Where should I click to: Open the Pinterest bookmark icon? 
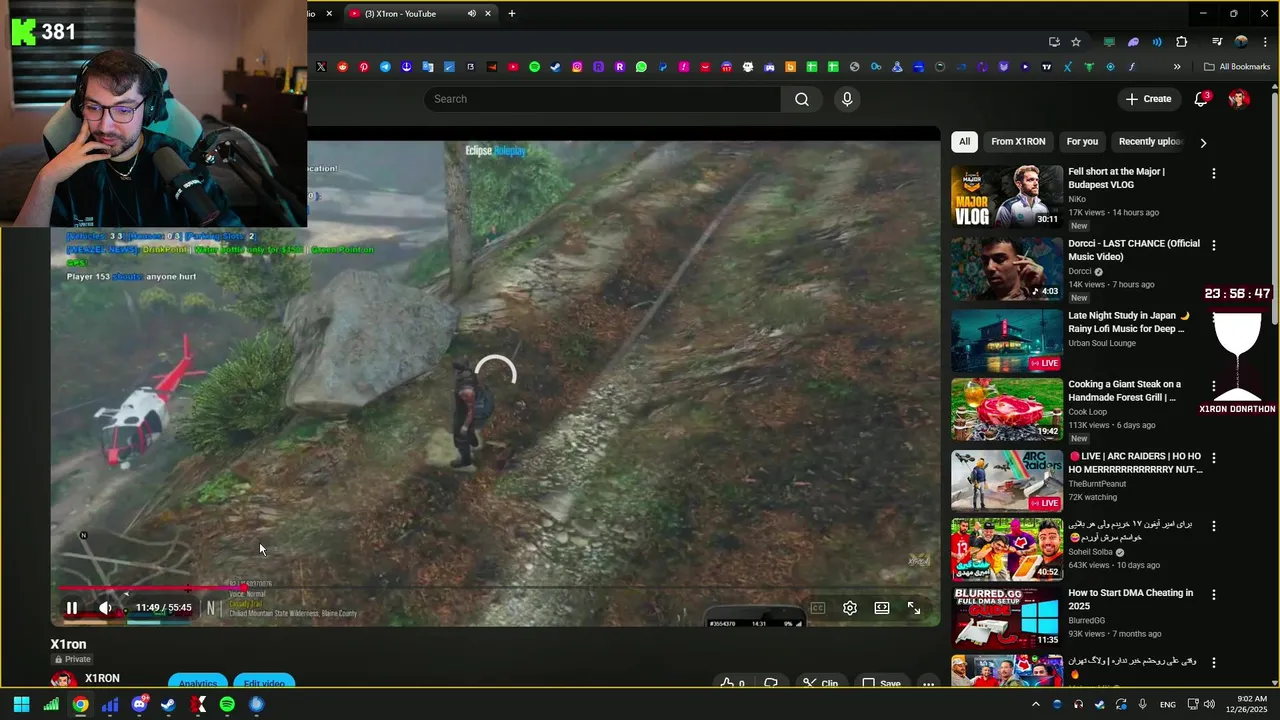coord(364,67)
